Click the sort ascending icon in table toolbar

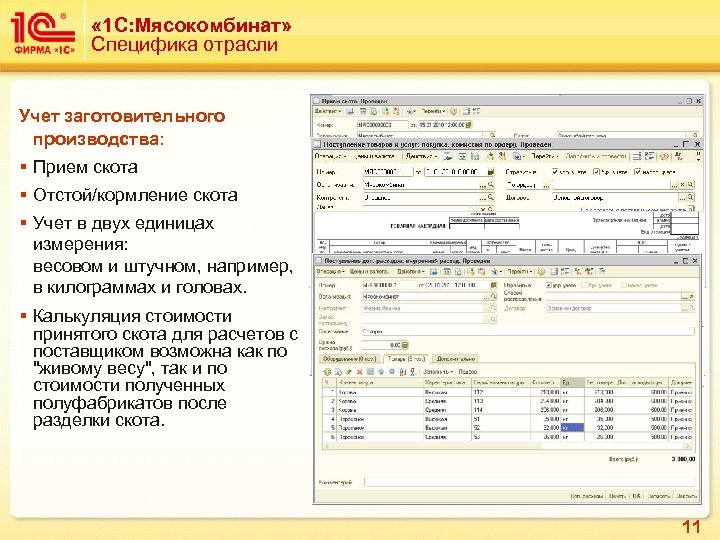pos(403,372)
